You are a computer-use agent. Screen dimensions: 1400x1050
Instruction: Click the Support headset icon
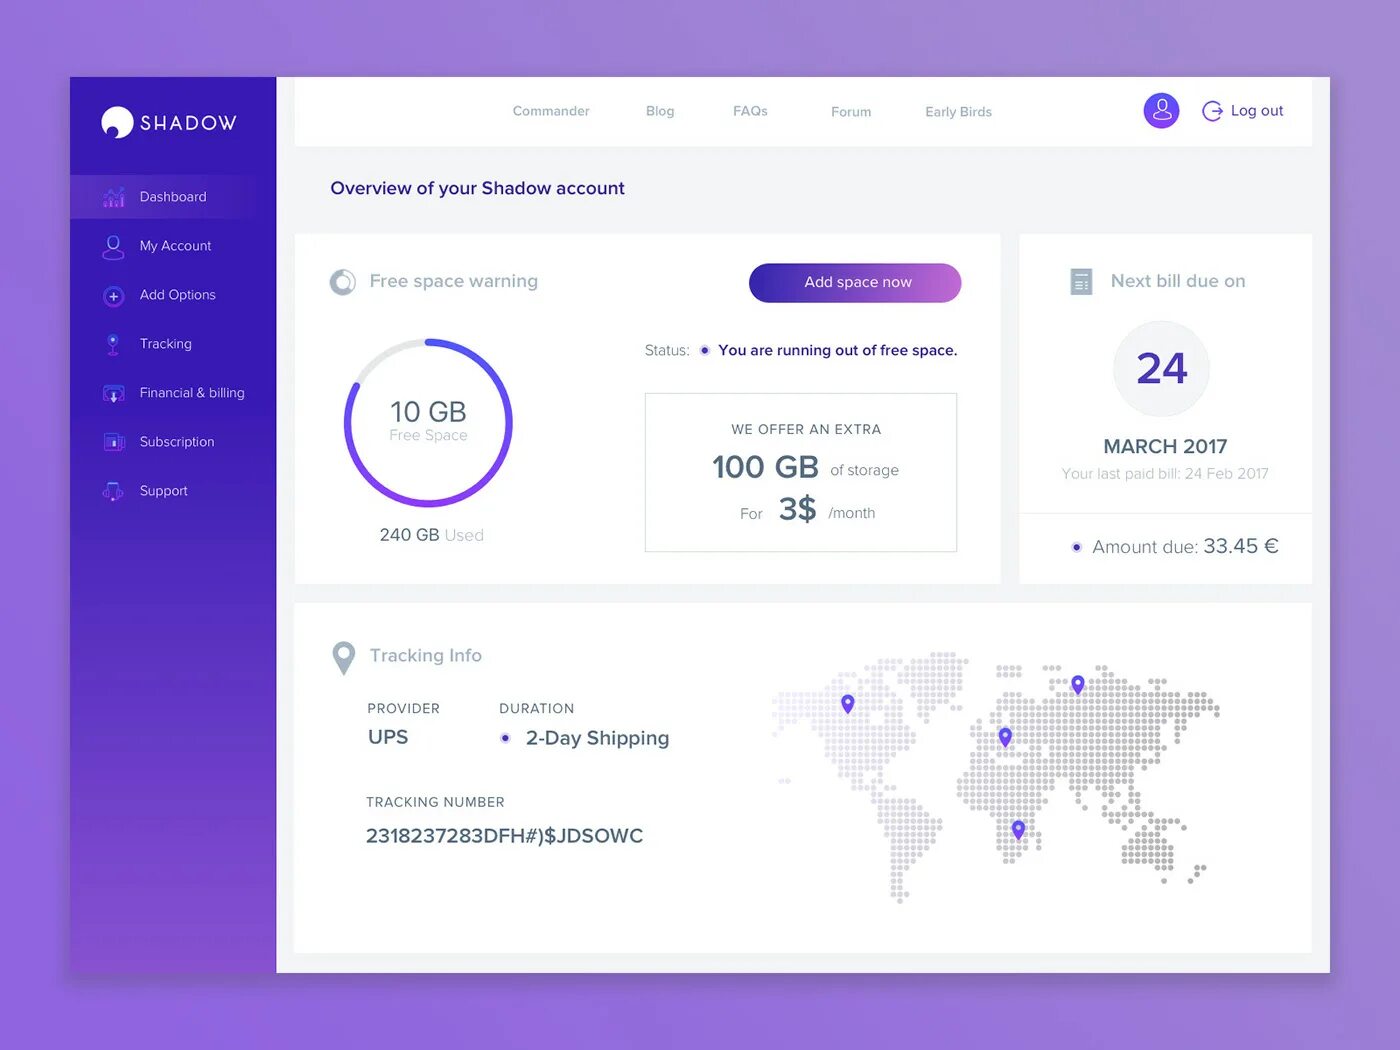(x=114, y=491)
